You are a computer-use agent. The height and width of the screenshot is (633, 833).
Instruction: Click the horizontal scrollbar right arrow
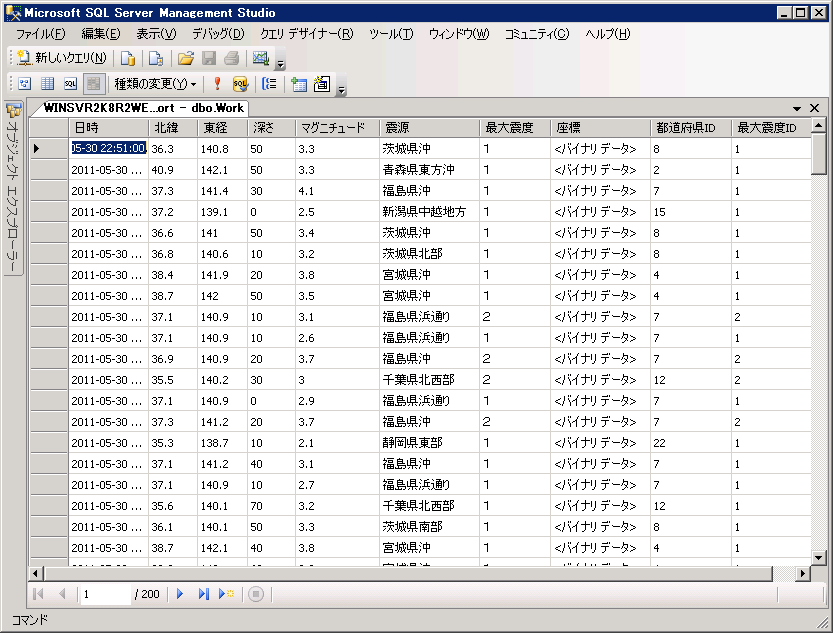pos(802,574)
